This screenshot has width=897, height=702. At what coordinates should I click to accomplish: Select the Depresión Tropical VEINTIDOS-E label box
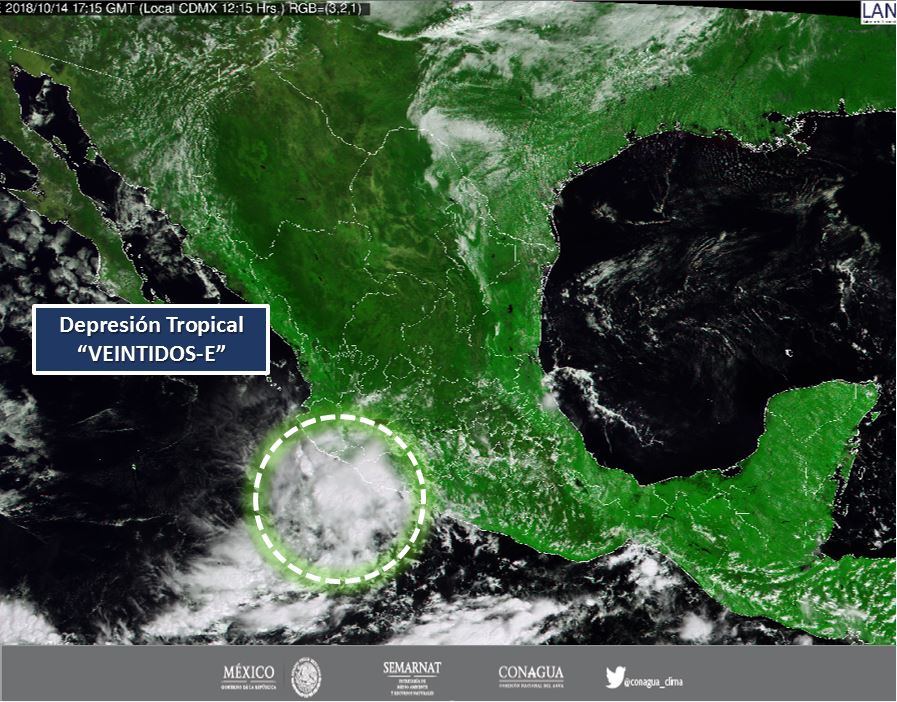pos(151,340)
